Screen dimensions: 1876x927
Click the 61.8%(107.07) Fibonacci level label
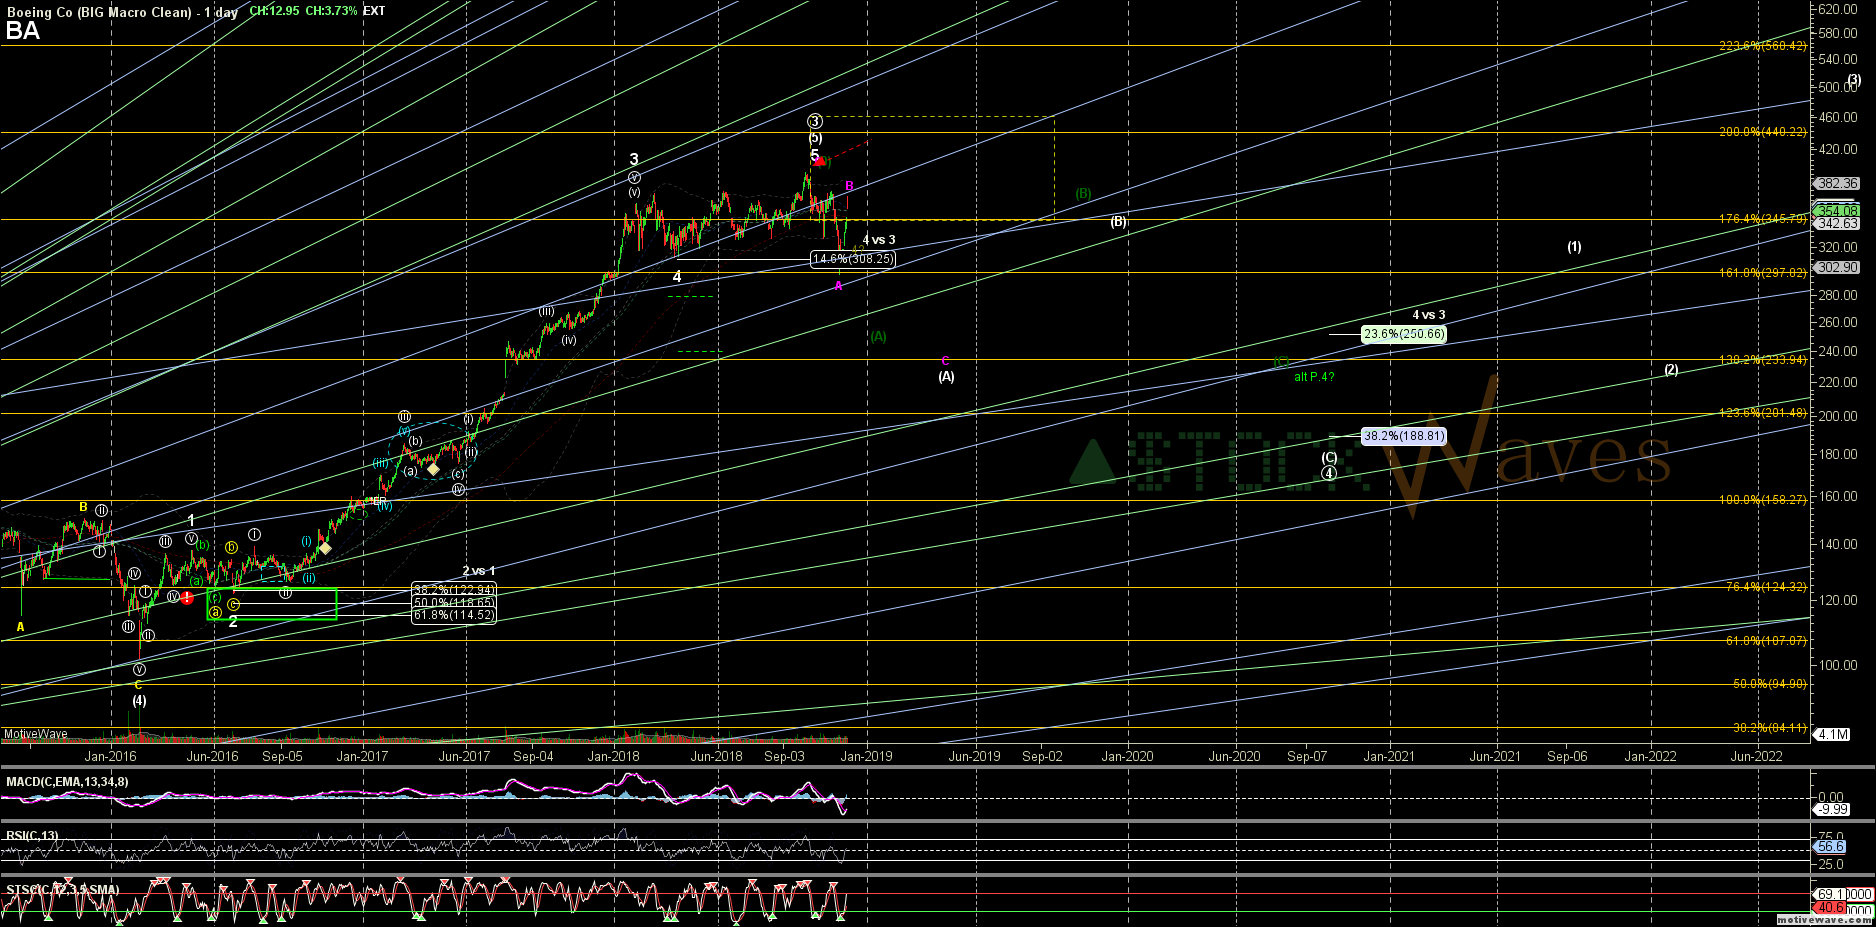point(1766,641)
